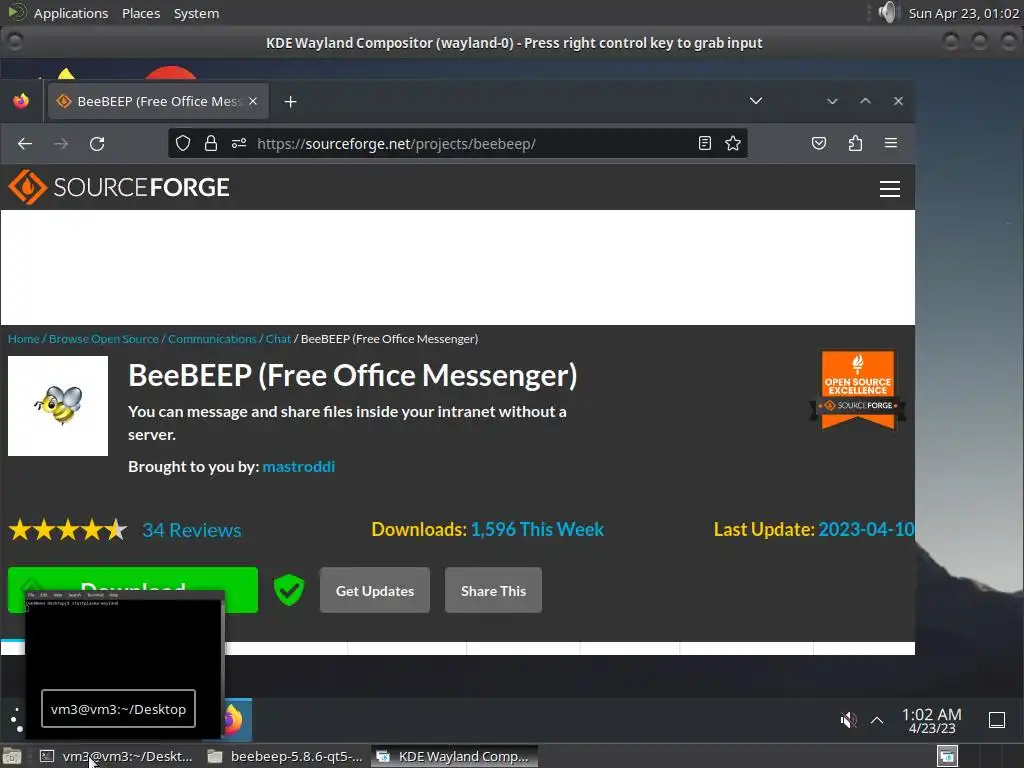Click the tracking protection shield icon

[x=183, y=144]
